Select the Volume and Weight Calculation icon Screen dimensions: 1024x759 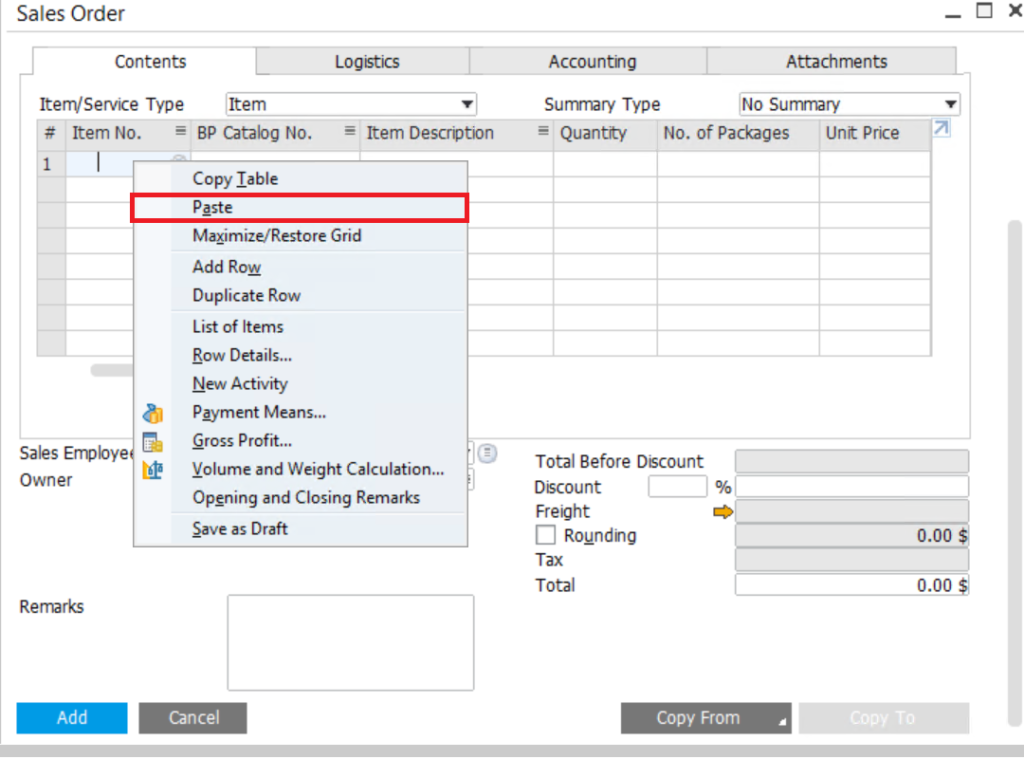(x=152, y=469)
